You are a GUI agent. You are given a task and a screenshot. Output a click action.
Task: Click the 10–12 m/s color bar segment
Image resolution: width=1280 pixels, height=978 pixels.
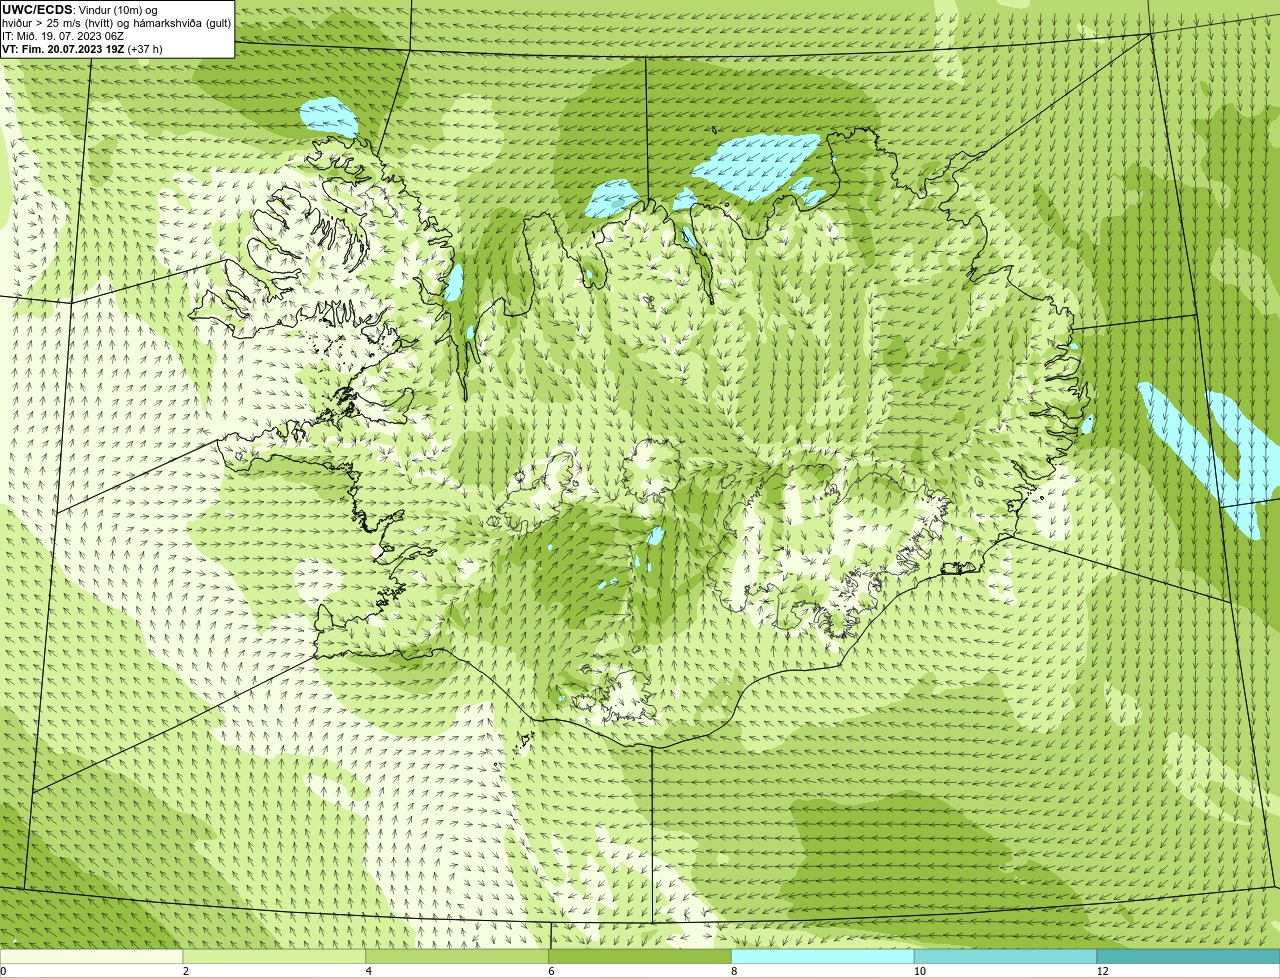[1005, 956]
